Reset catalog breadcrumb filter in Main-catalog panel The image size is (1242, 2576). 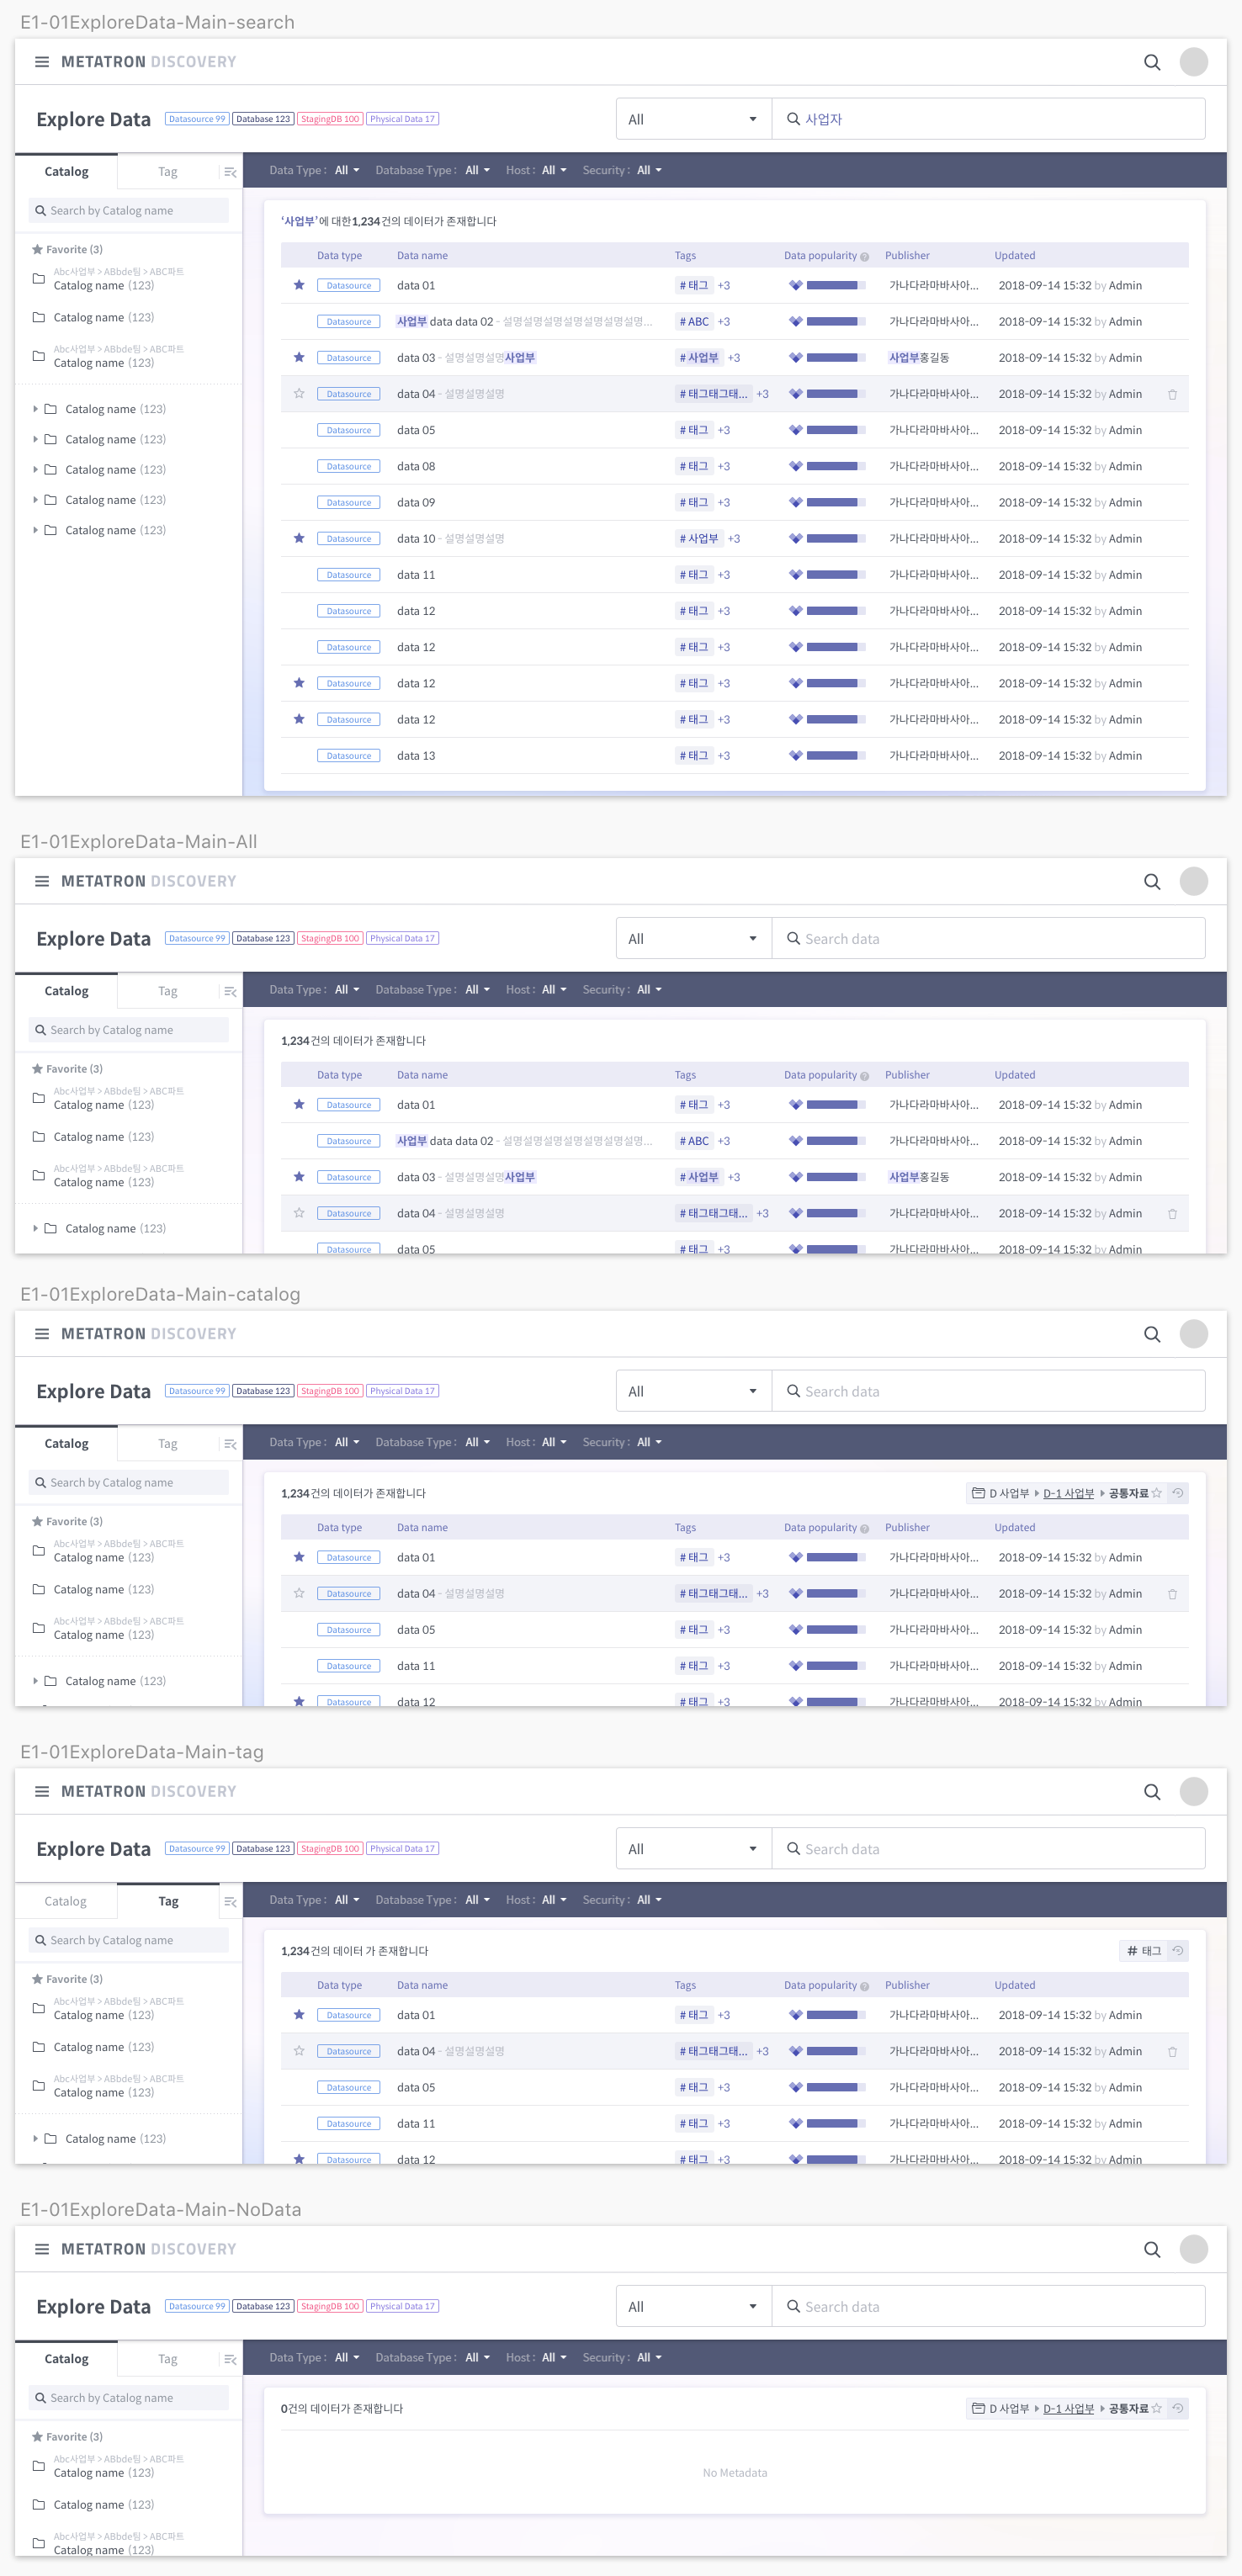tap(1178, 1493)
